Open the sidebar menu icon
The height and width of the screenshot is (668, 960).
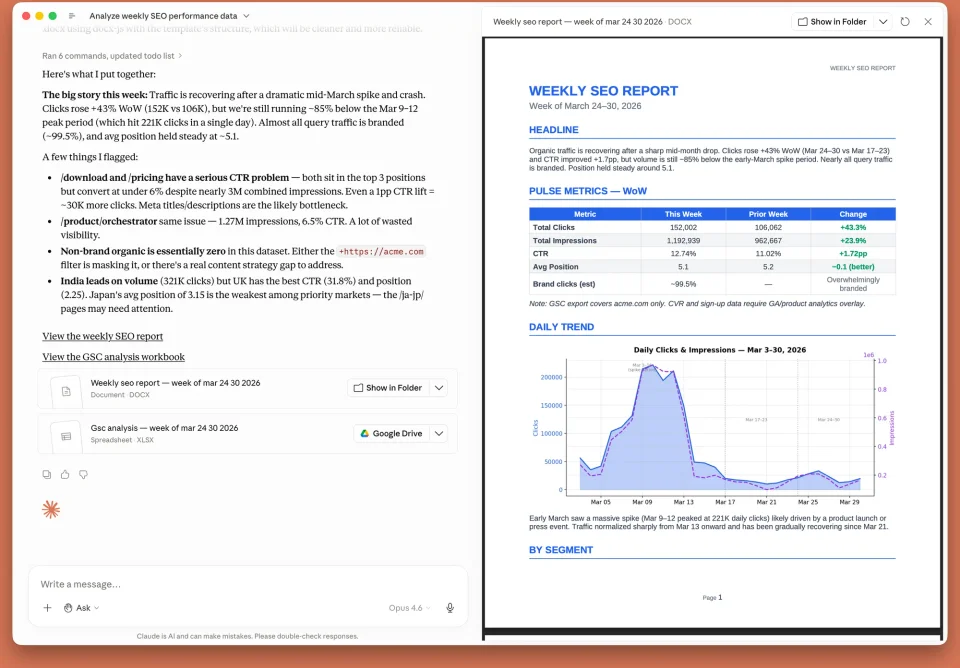(72, 16)
